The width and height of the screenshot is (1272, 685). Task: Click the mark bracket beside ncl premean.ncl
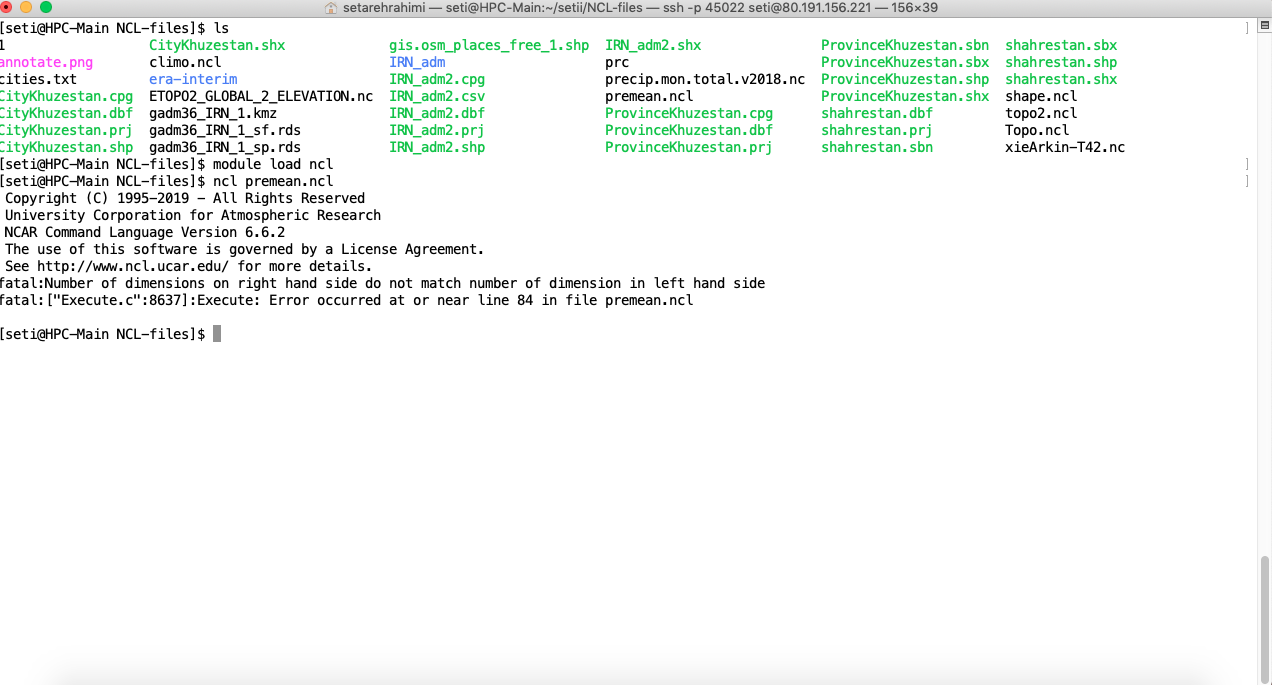pos(1246,181)
